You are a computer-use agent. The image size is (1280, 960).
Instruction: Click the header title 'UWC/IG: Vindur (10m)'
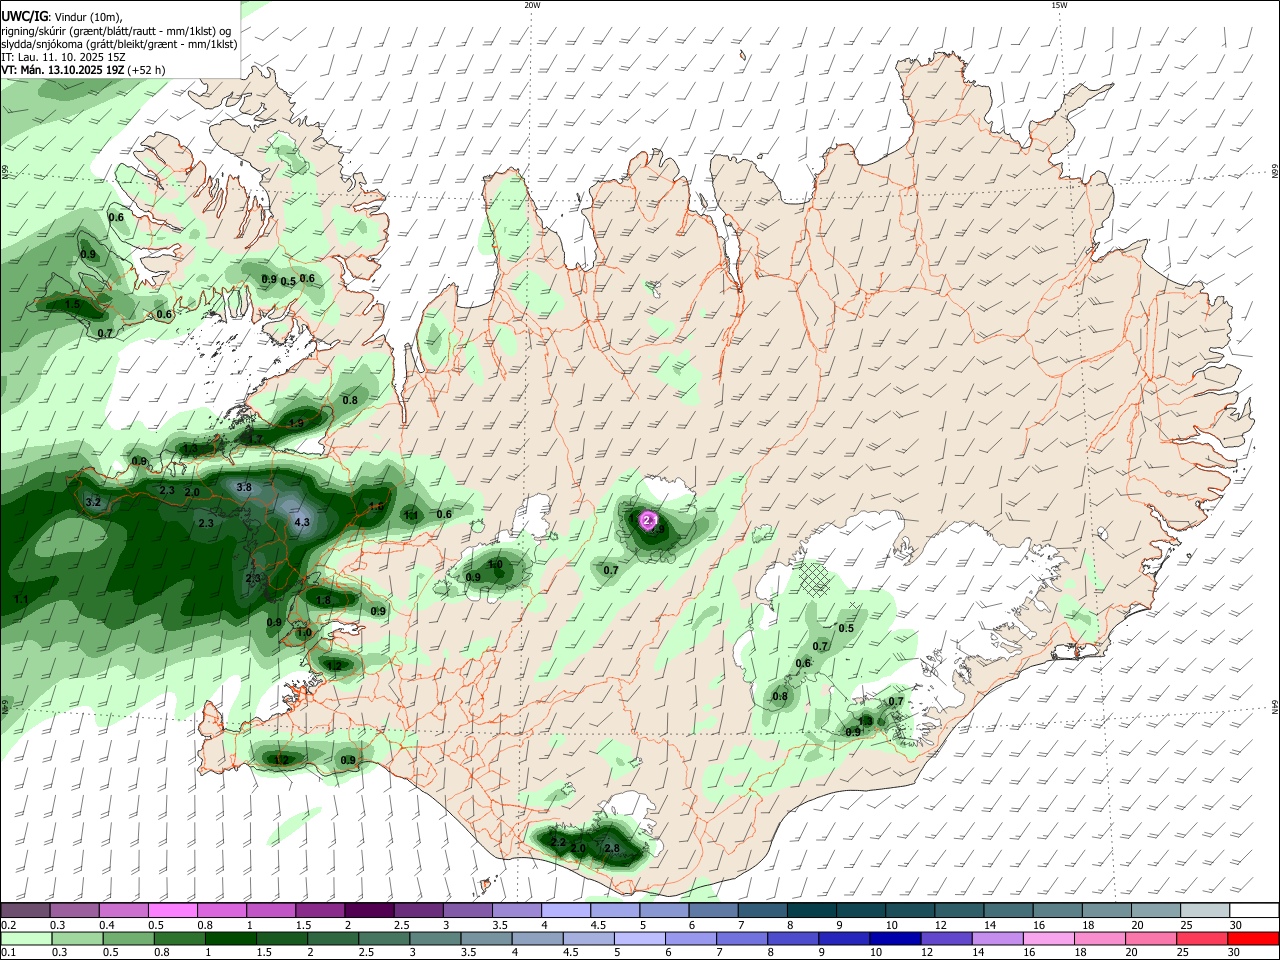tap(60, 16)
